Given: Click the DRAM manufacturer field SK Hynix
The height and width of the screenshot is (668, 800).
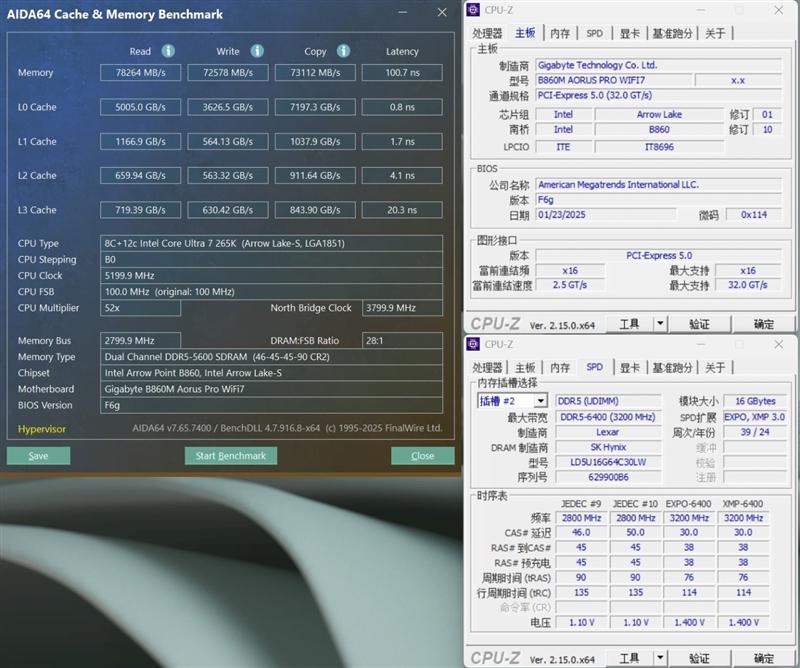Looking at the screenshot, I should (608, 447).
